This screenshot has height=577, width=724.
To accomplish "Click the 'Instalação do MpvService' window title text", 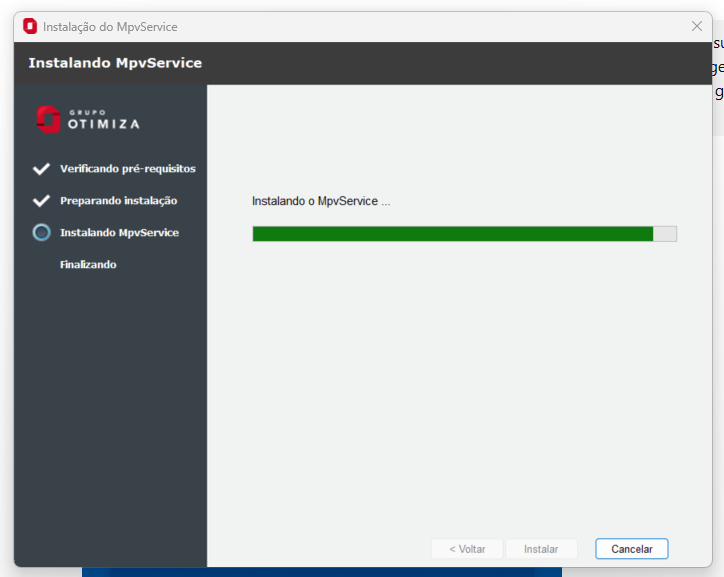I will (110, 27).
